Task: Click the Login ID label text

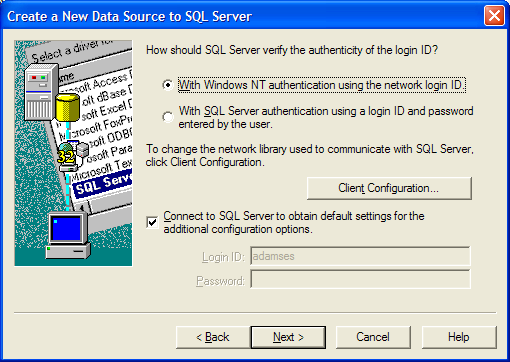Action: click(223, 257)
